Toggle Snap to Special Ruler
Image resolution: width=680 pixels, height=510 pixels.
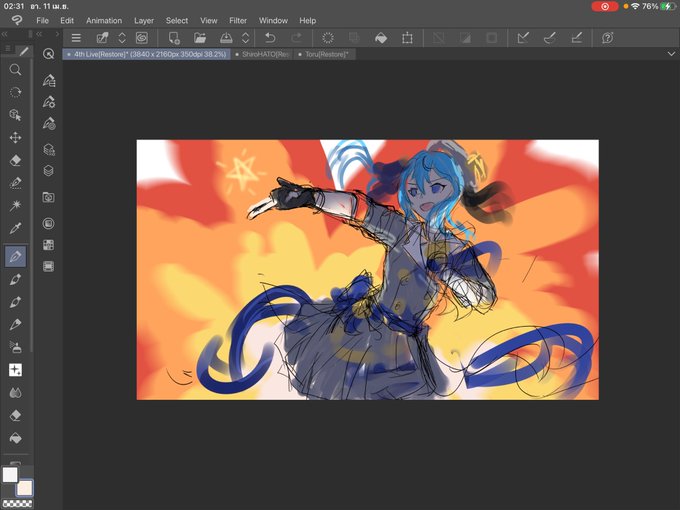tap(550, 38)
